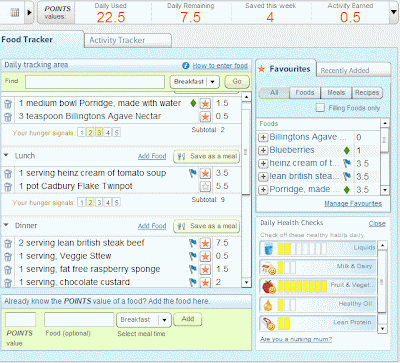400x363 pixels.
Task: Click Add Food in the Lunch section
Action: [x=152, y=156]
